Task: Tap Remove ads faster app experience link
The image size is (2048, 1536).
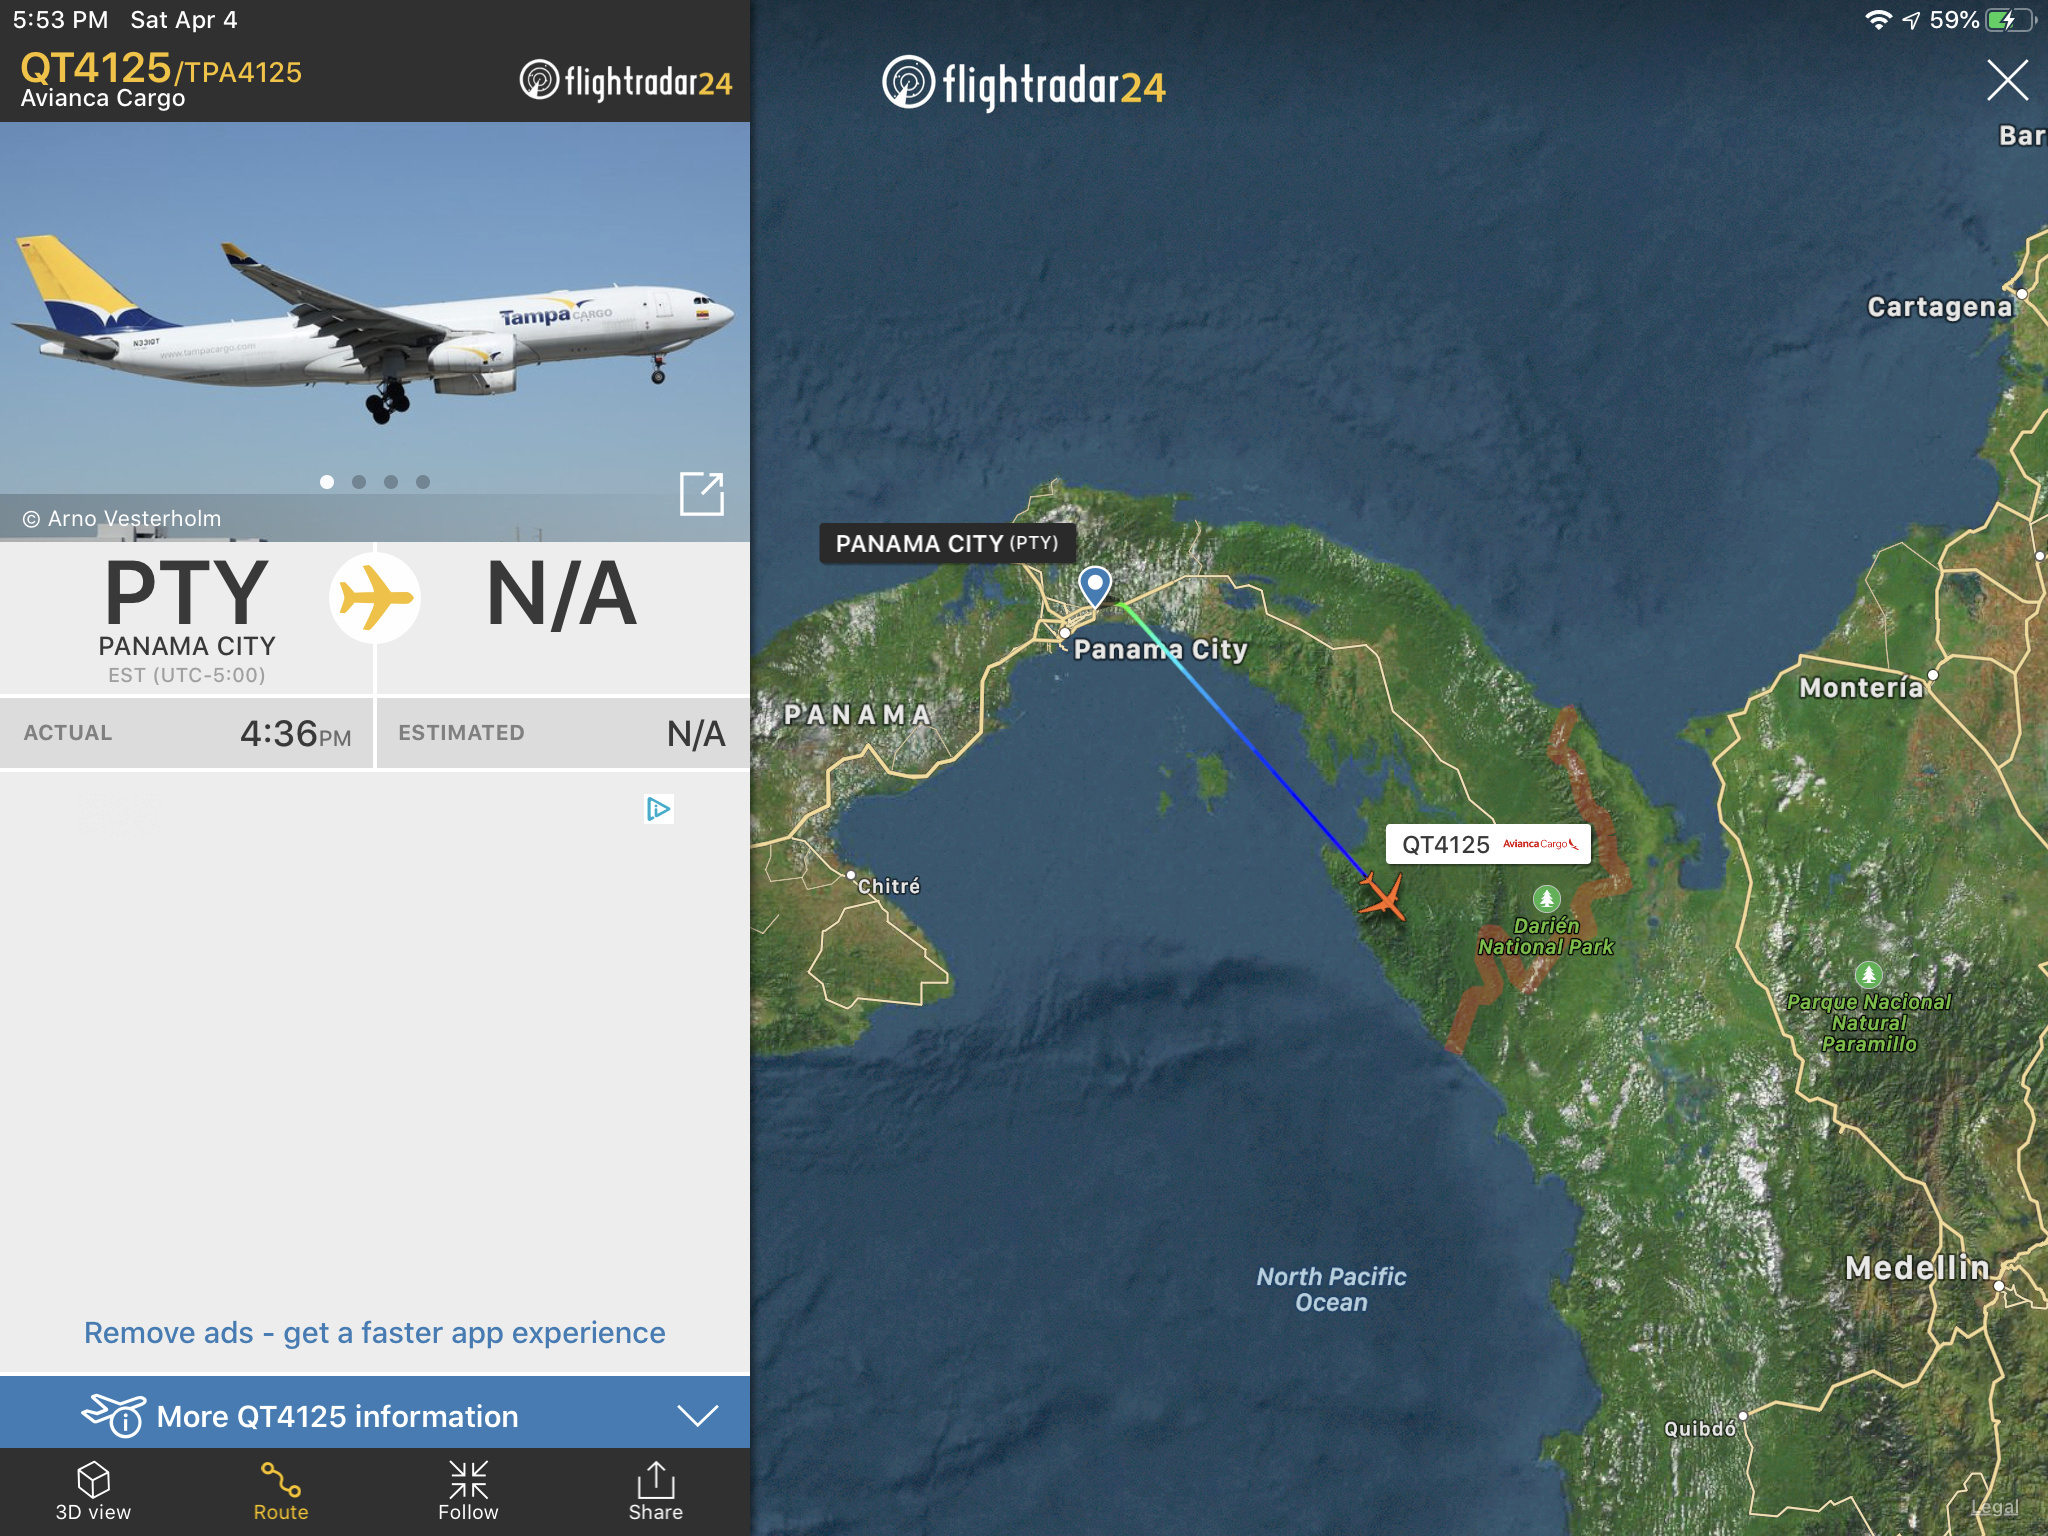Action: (375, 1333)
